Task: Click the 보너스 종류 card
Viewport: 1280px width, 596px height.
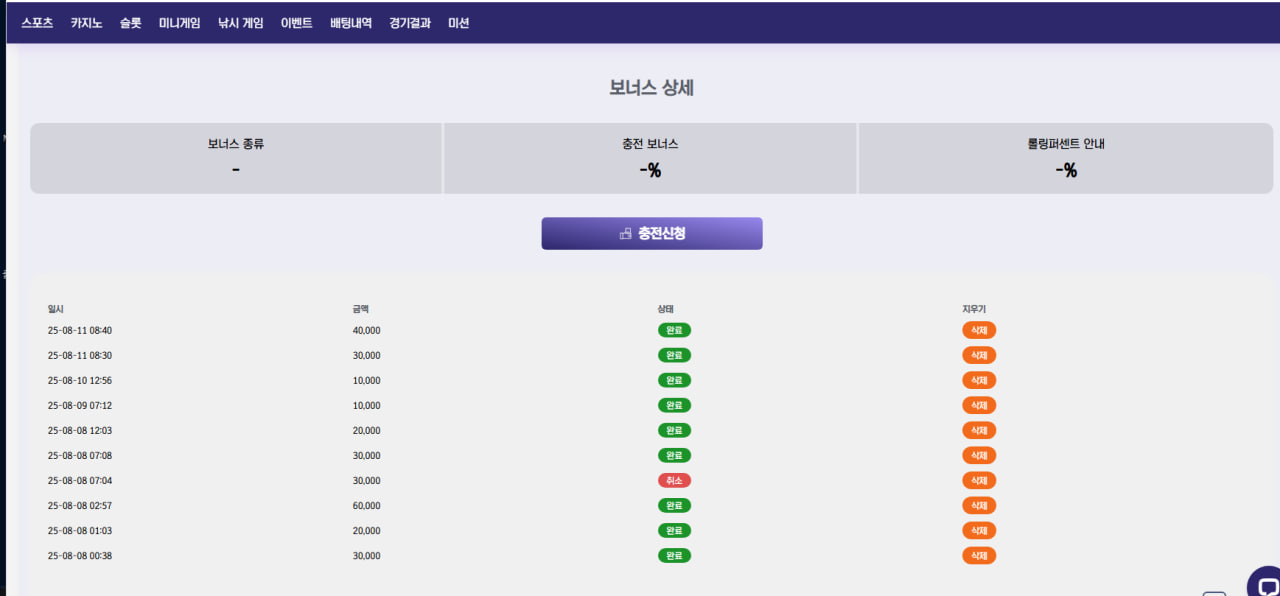Action: point(236,158)
